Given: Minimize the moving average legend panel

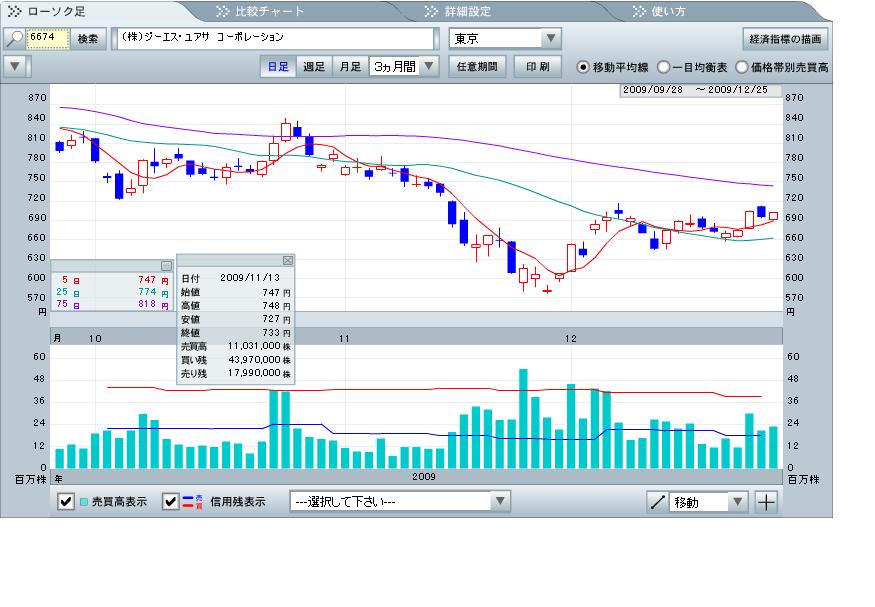Looking at the screenshot, I should click(166, 266).
